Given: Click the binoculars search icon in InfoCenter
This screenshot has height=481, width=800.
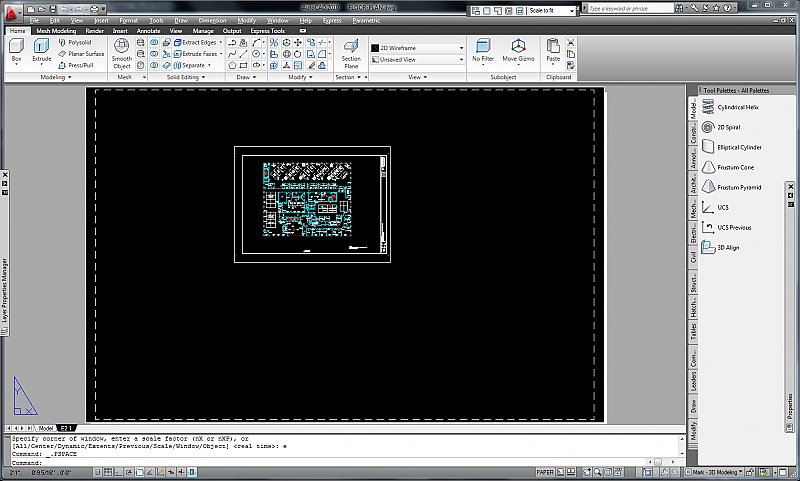Looking at the screenshot, I should [679, 8].
